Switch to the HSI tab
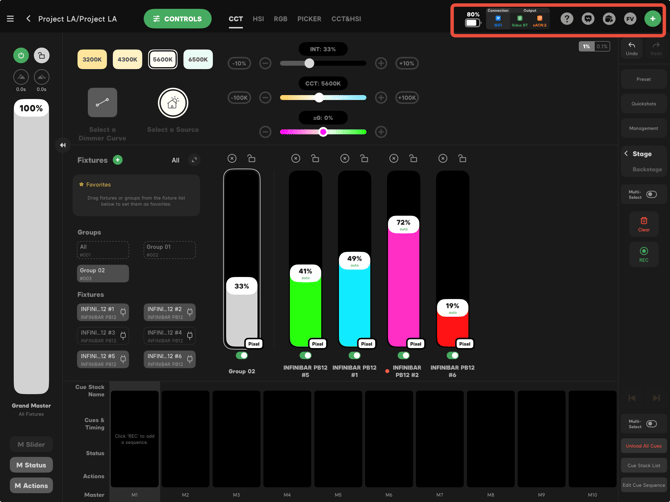 click(x=258, y=19)
